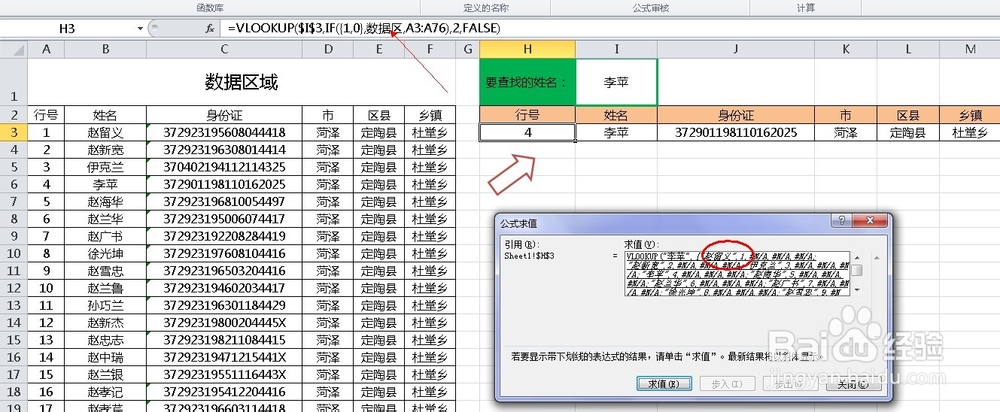This screenshot has width=1000, height=412.
Task: Click cell J3 with 372901198110162025
Action: pyautogui.click(x=736, y=133)
